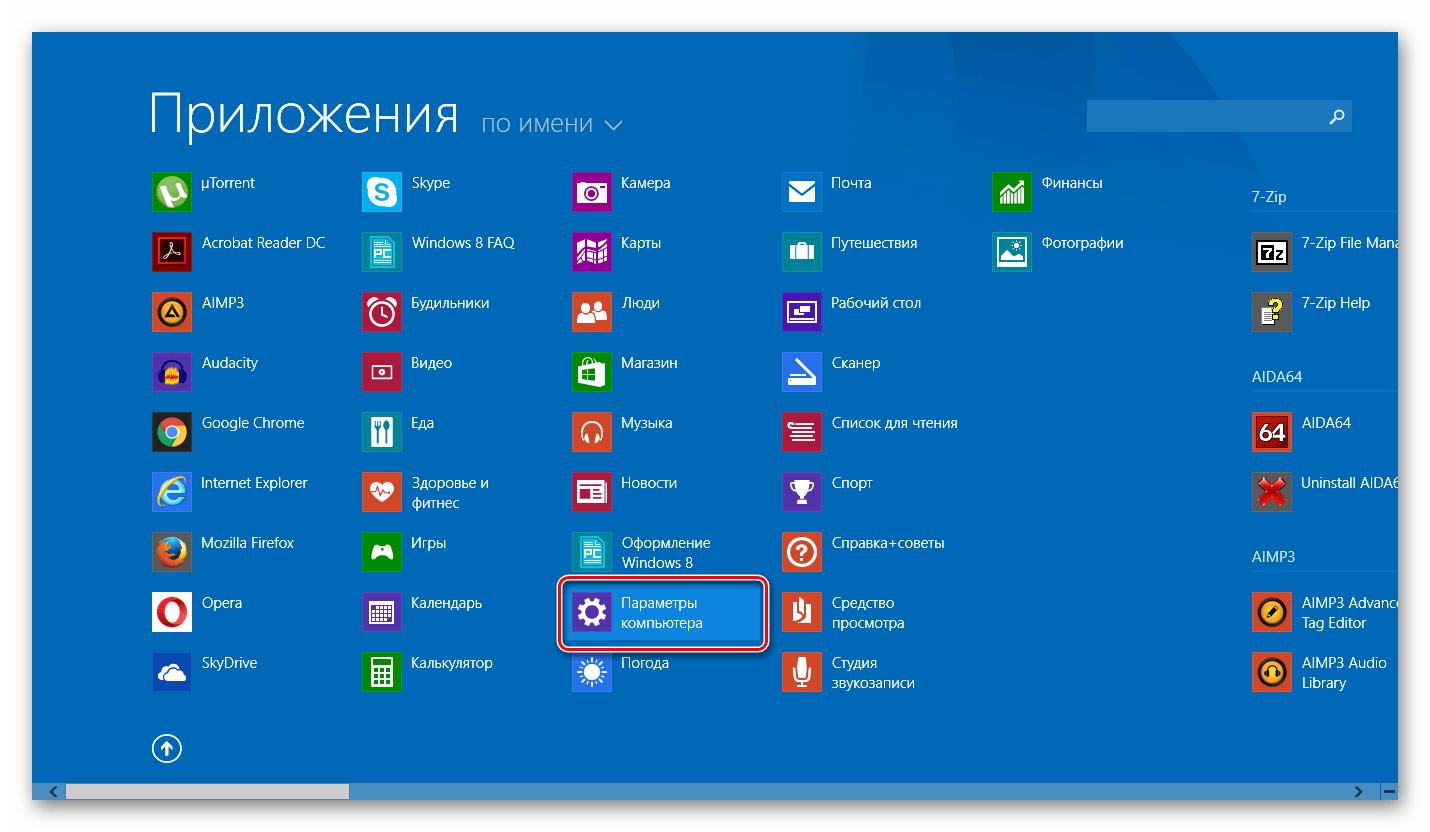Click the magnifier search button
This screenshot has width=1430, height=832.
pos(1336,117)
